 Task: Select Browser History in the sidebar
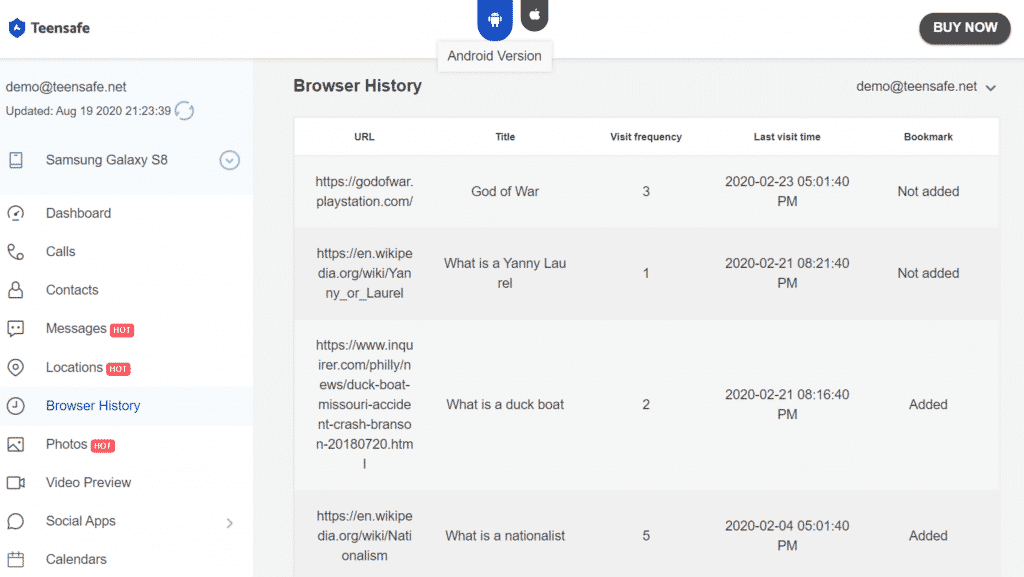pos(93,406)
